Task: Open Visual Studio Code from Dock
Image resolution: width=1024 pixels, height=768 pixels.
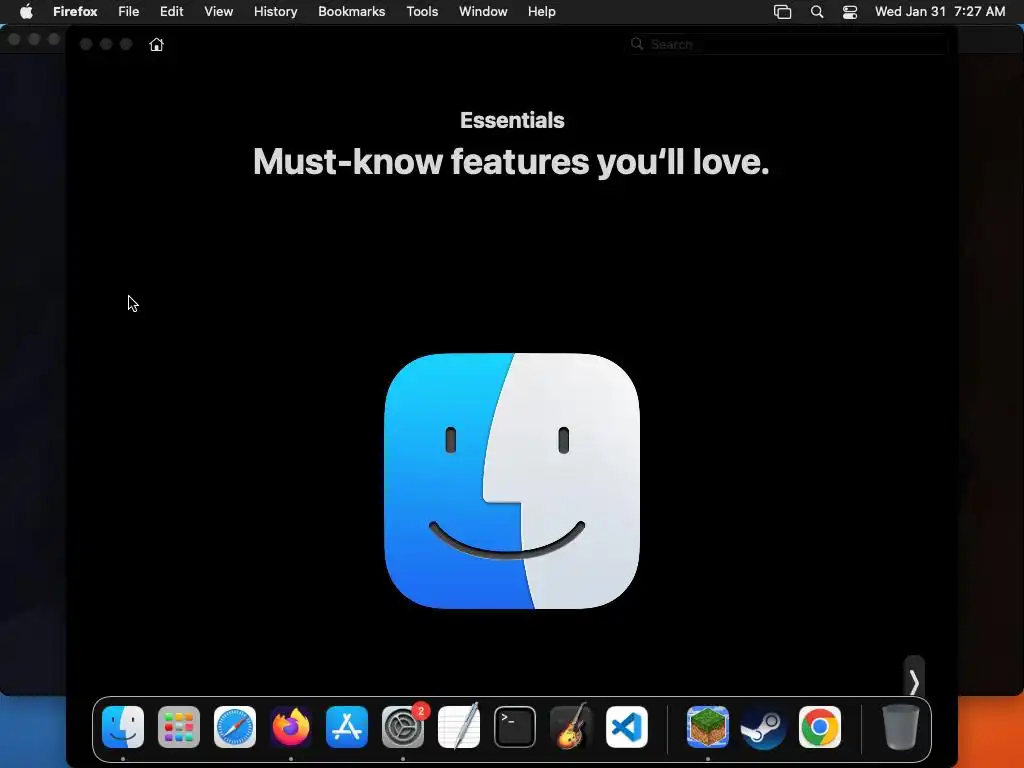Action: (627, 727)
